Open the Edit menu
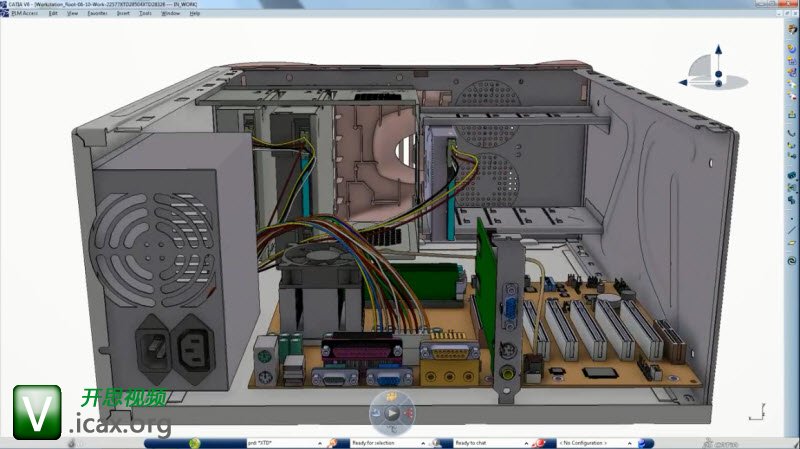The height and width of the screenshot is (449, 800). 53,13
